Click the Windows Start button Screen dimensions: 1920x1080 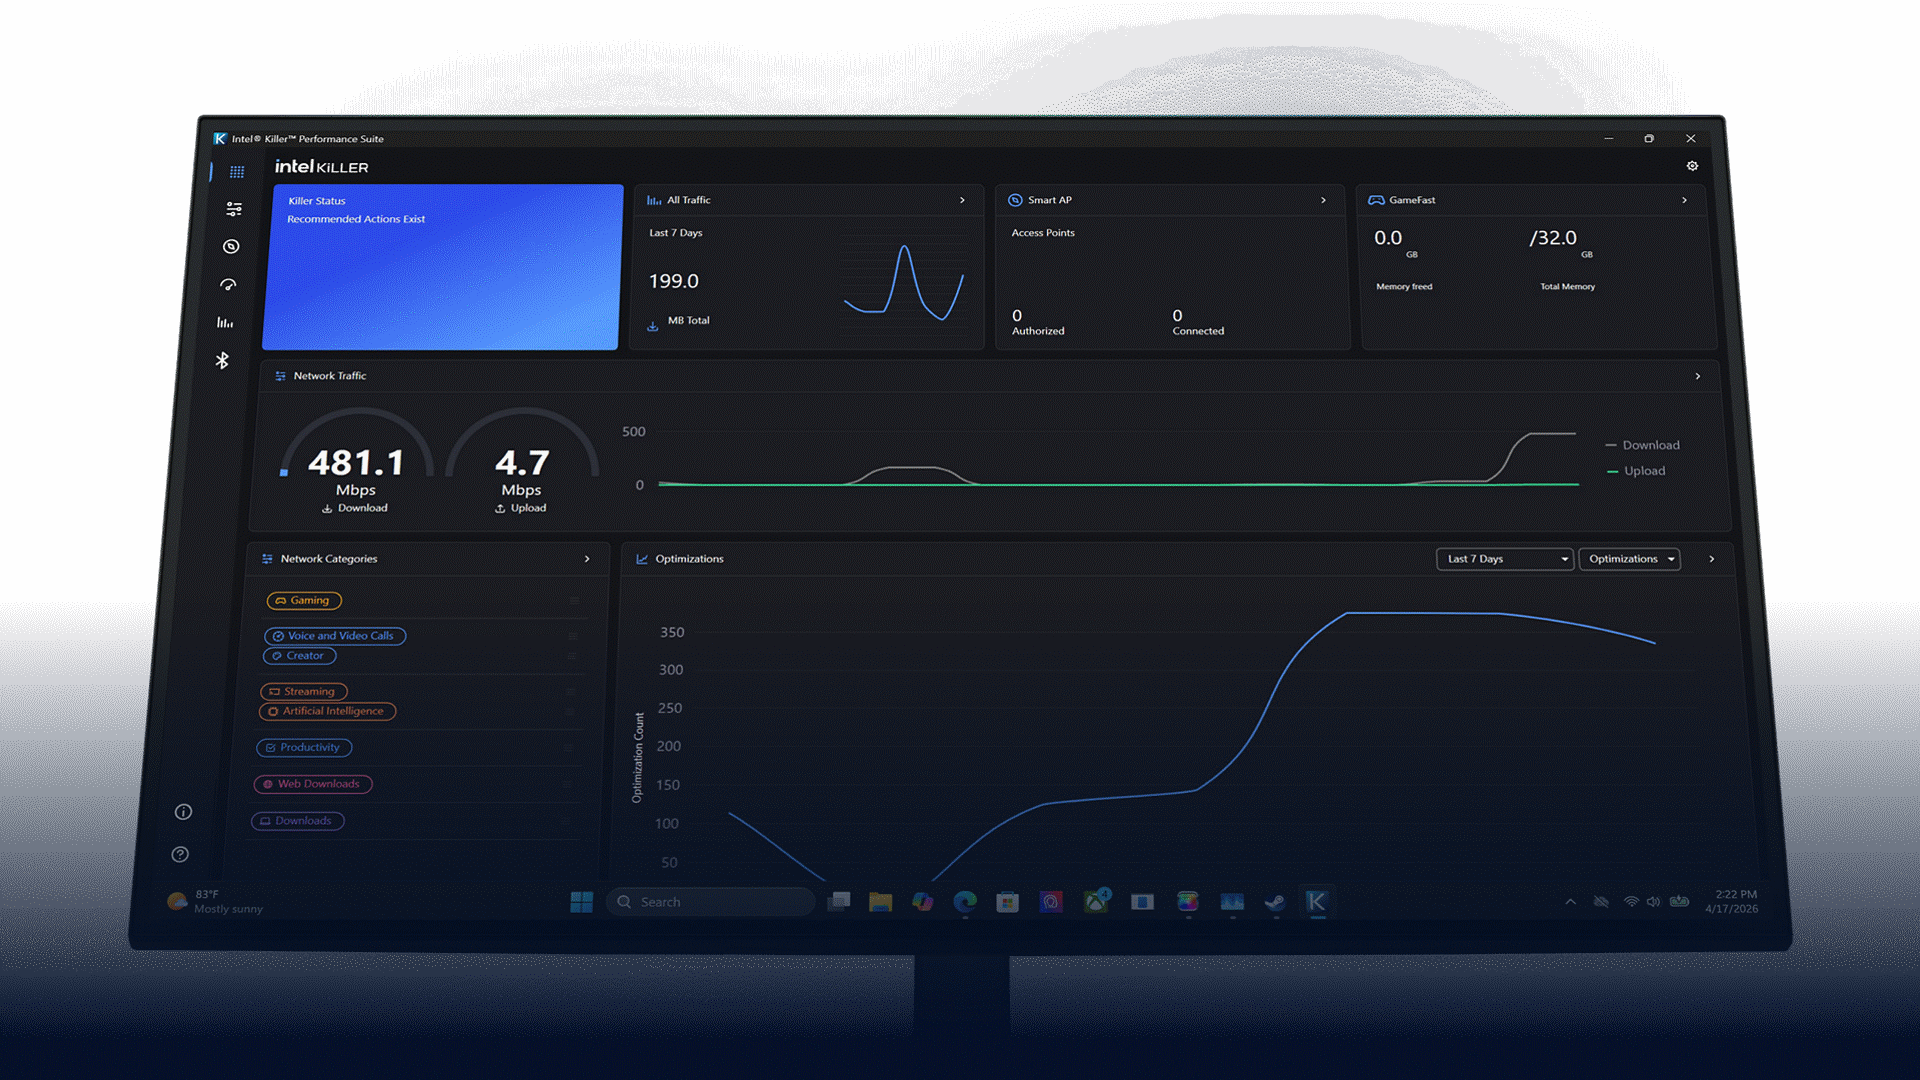[x=581, y=902]
